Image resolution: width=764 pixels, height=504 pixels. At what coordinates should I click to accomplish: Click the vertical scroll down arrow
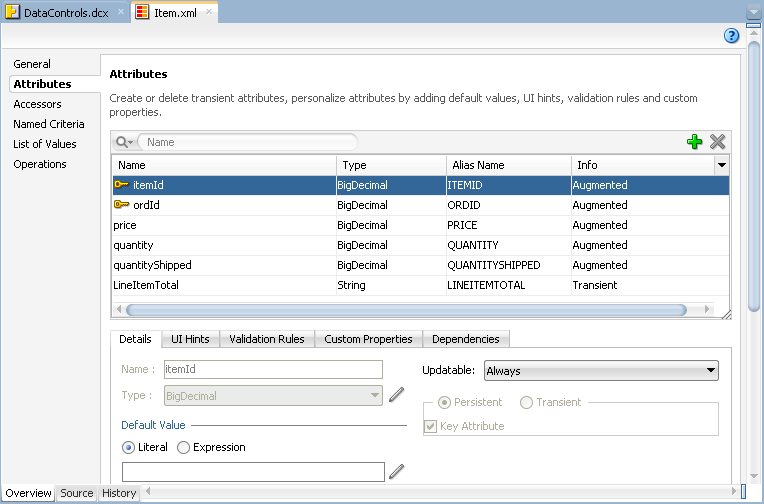[x=754, y=476]
